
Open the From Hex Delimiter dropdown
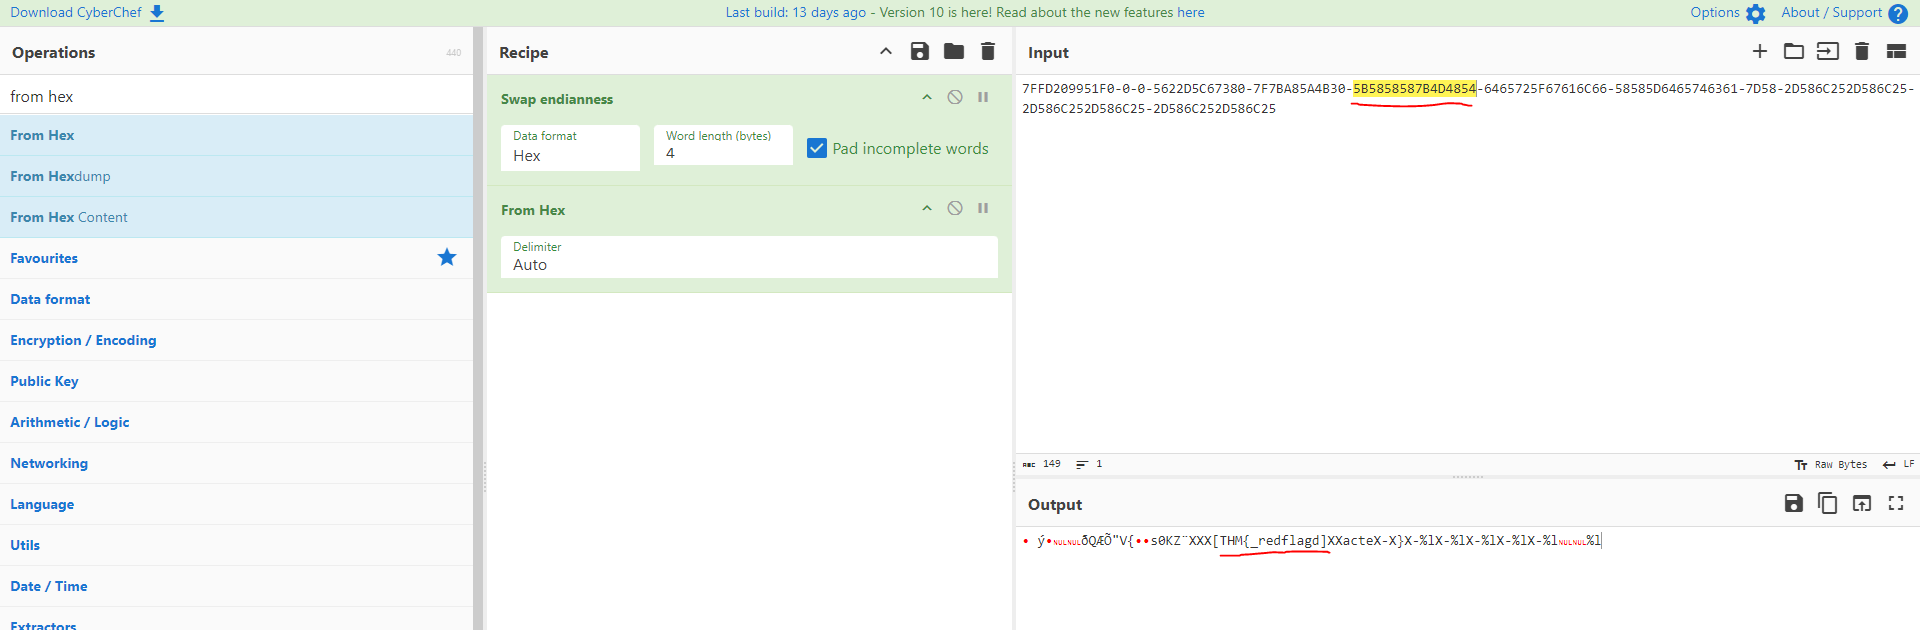click(748, 257)
